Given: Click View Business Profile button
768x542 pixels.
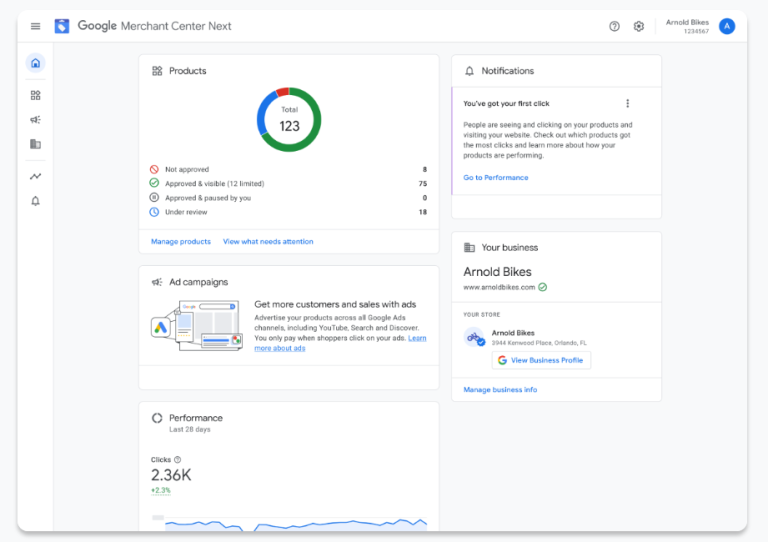Looking at the screenshot, I should [x=541, y=360].
